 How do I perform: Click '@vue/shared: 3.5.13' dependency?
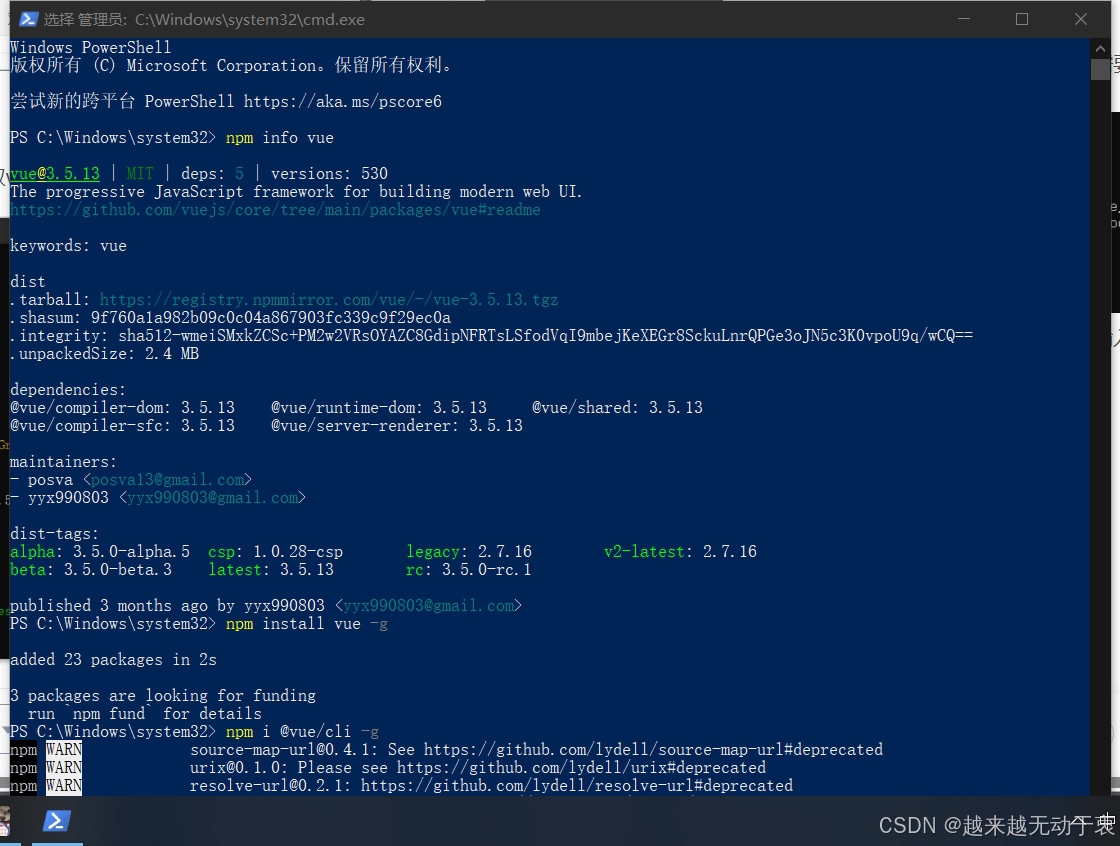617,407
